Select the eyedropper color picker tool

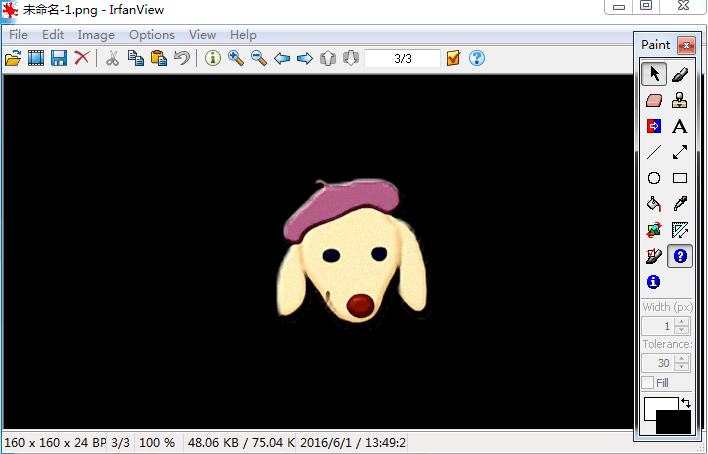[680, 204]
